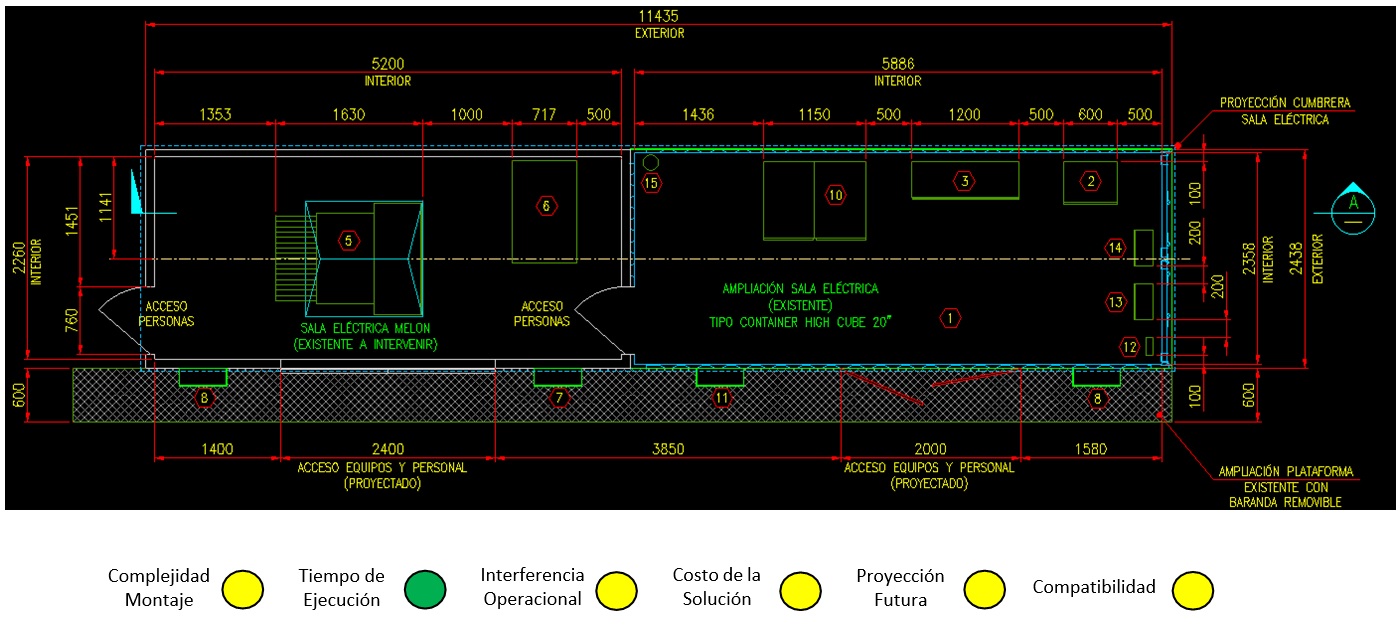Select the dimension value 1200
The image size is (1400, 637).
(x=964, y=115)
